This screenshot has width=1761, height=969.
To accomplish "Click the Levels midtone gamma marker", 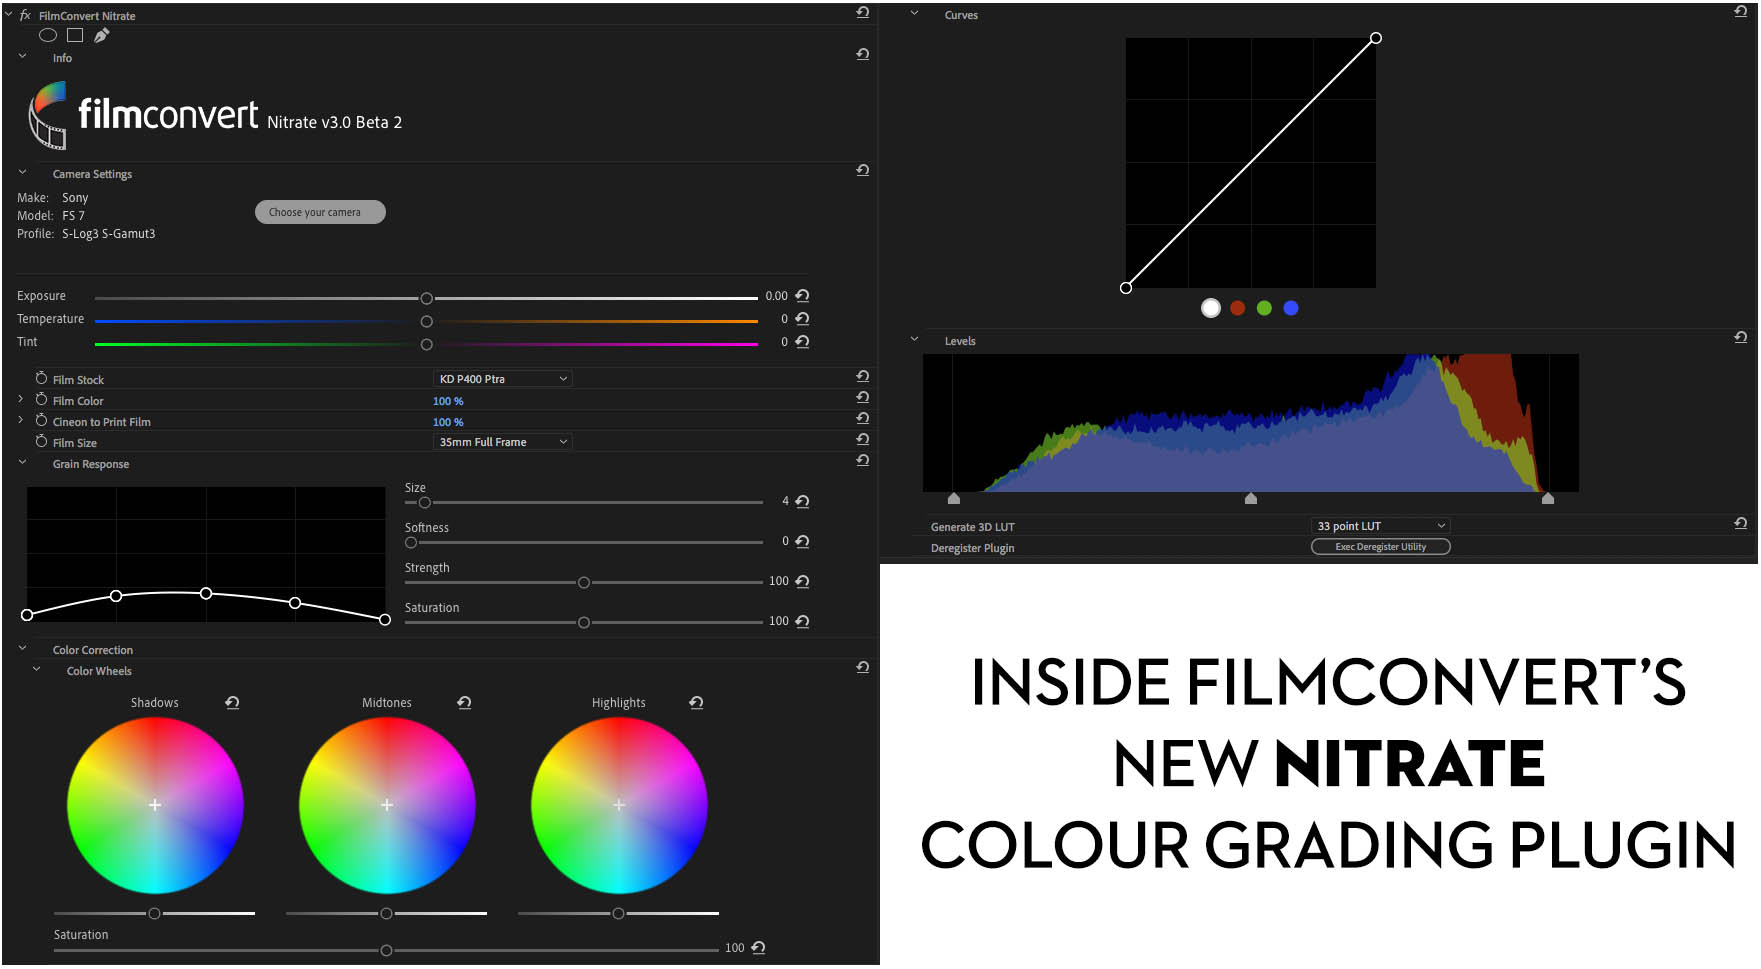I will [1250, 498].
